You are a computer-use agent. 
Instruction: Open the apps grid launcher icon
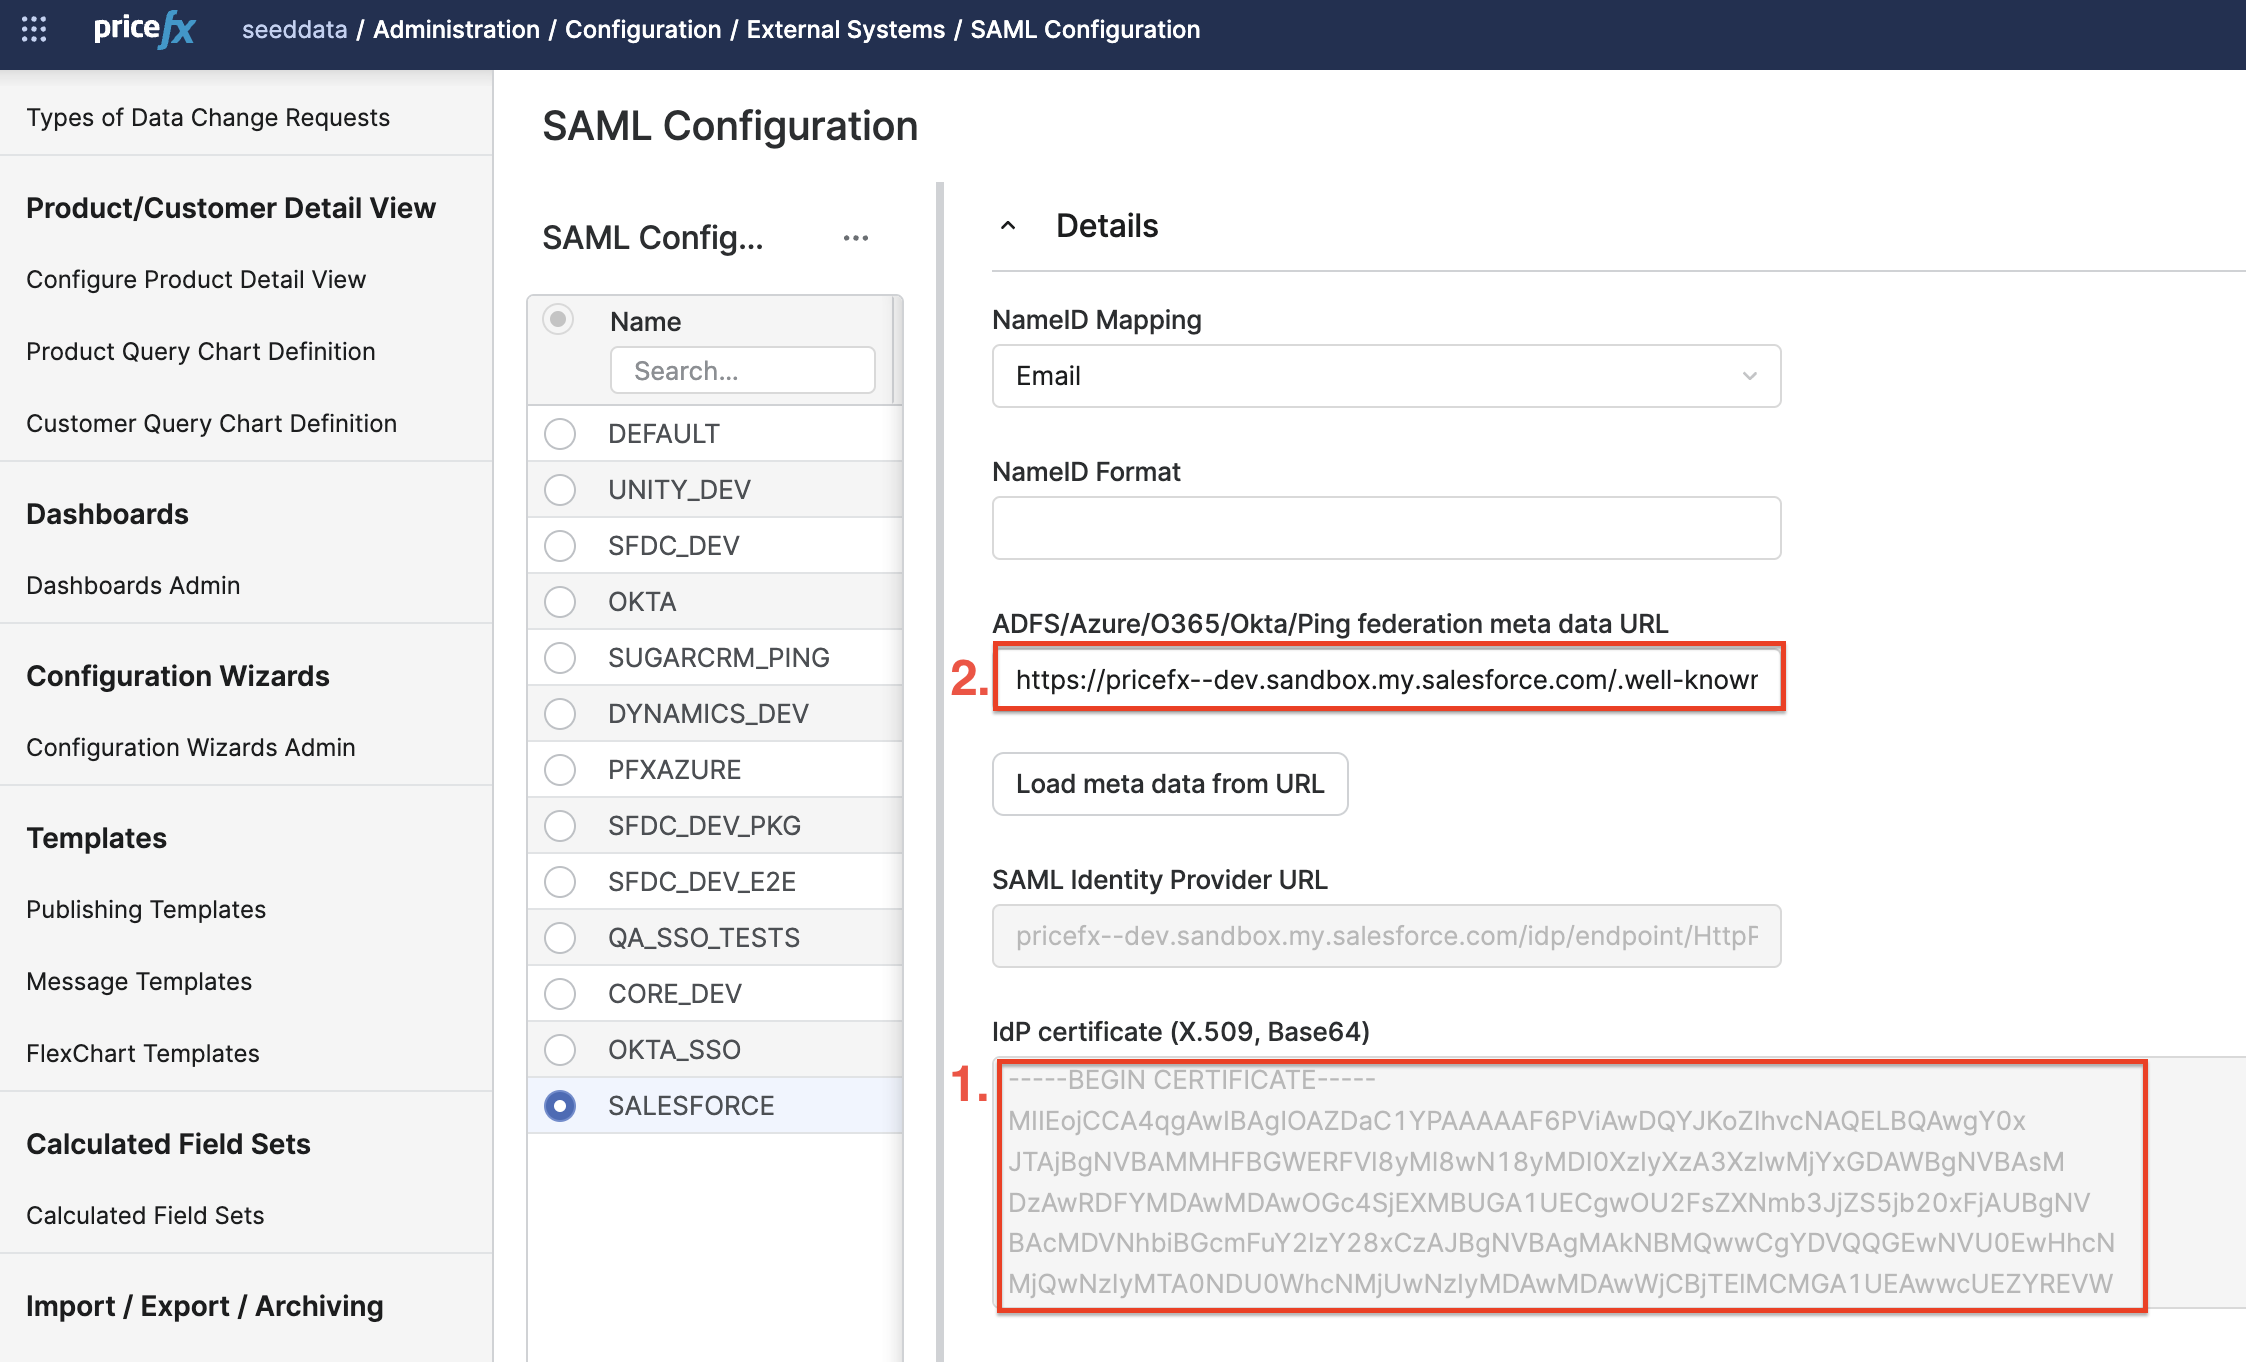pyautogui.click(x=34, y=29)
